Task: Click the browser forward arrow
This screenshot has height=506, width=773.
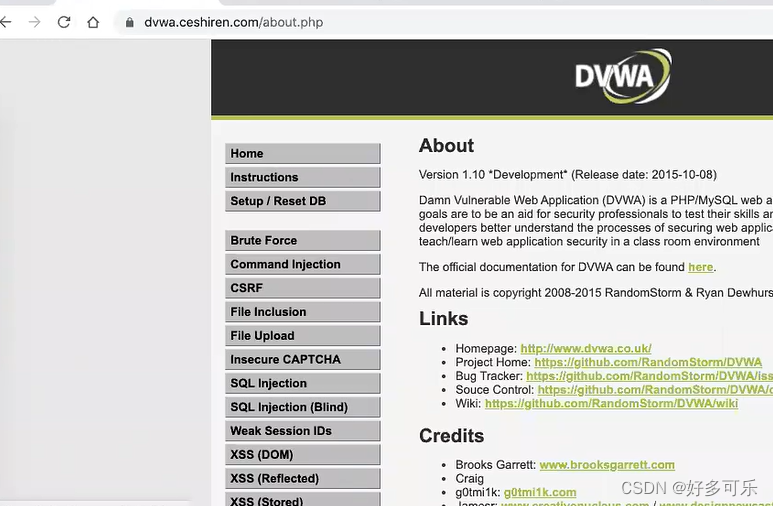Action: (x=35, y=22)
